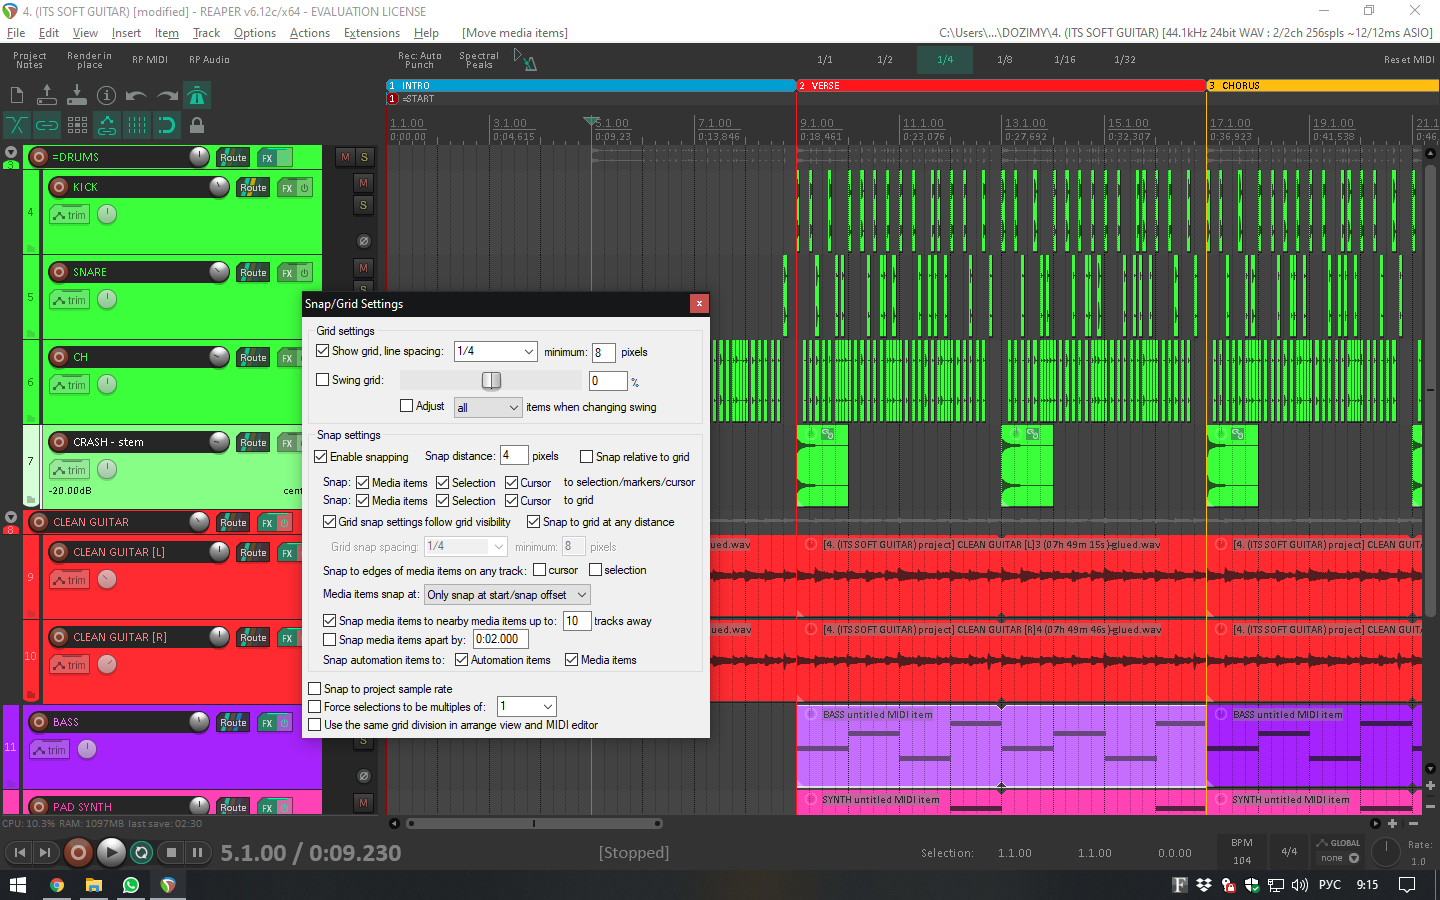Click the trim envelope button on the BASS track
Viewport: 1440px width, 900px height.
(49, 750)
